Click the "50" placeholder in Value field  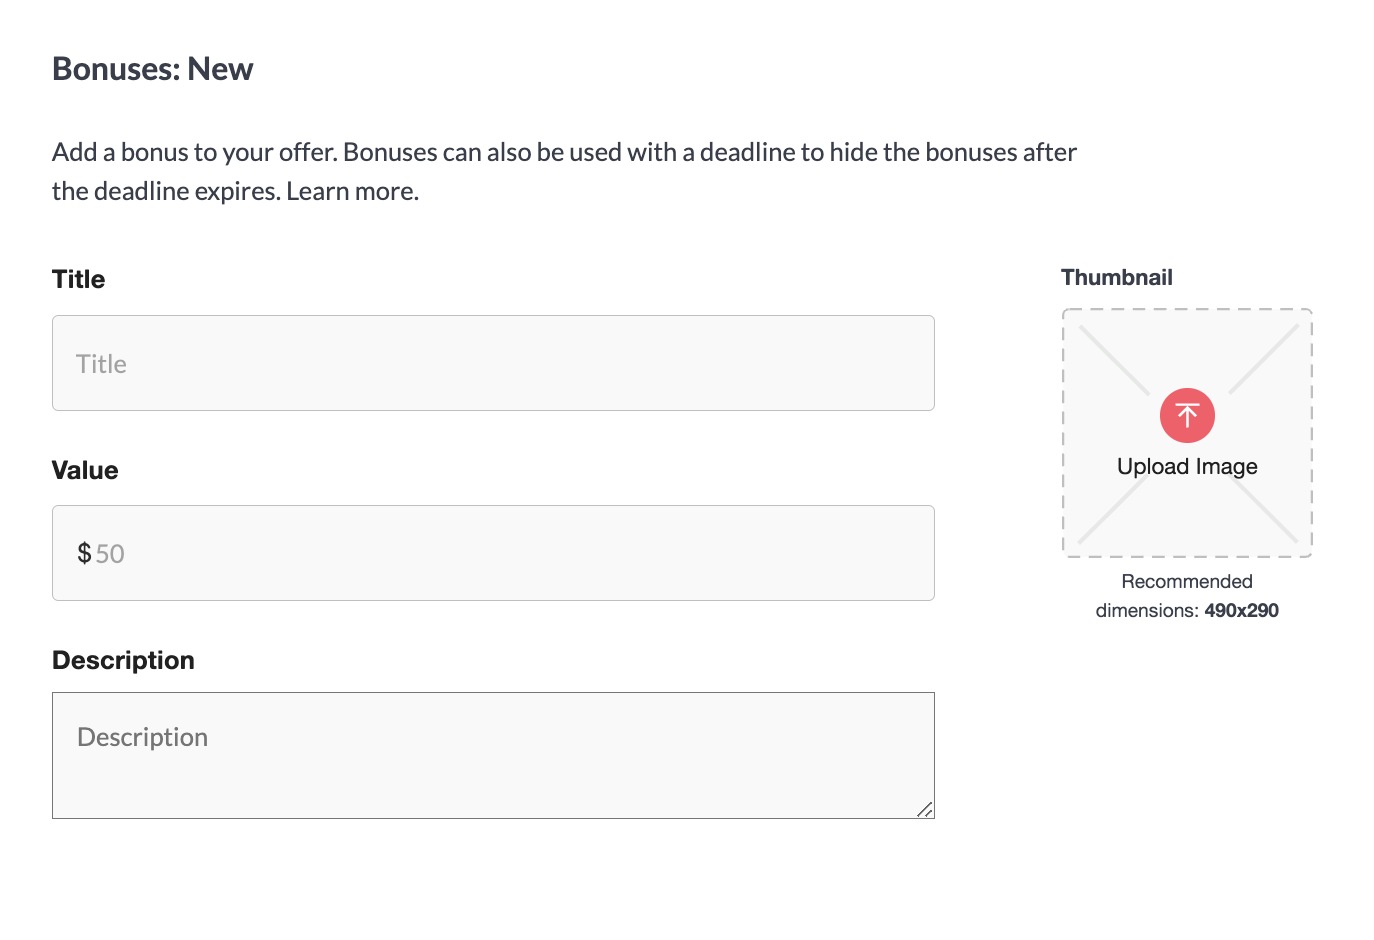pyautogui.click(x=110, y=554)
